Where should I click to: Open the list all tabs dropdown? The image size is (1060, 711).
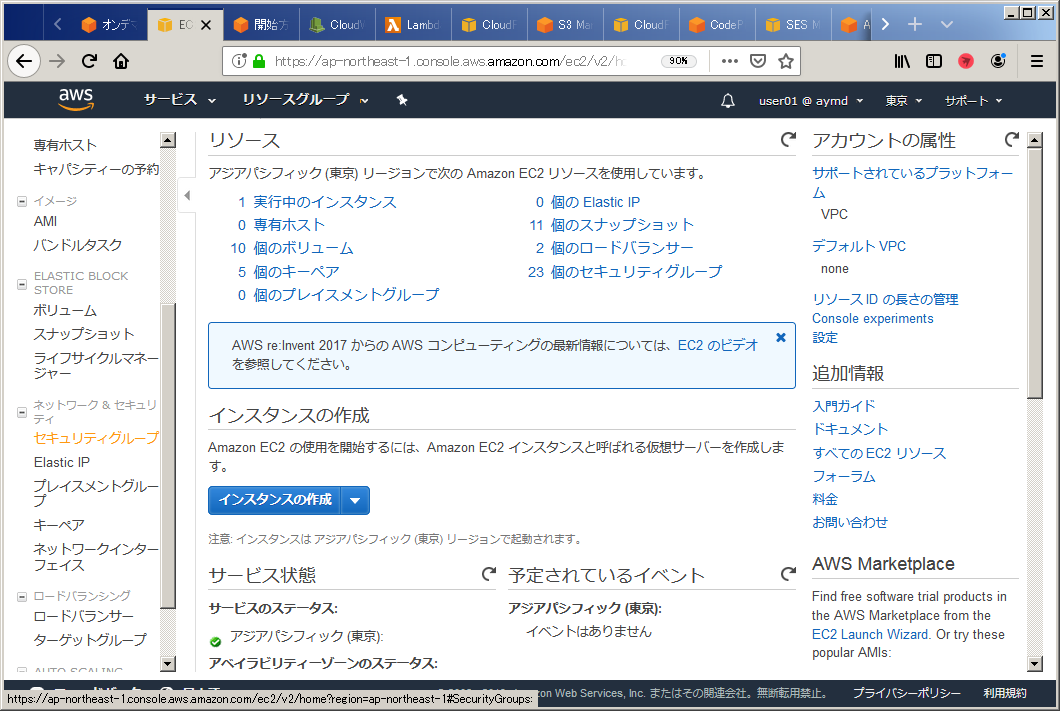click(x=946, y=24)
